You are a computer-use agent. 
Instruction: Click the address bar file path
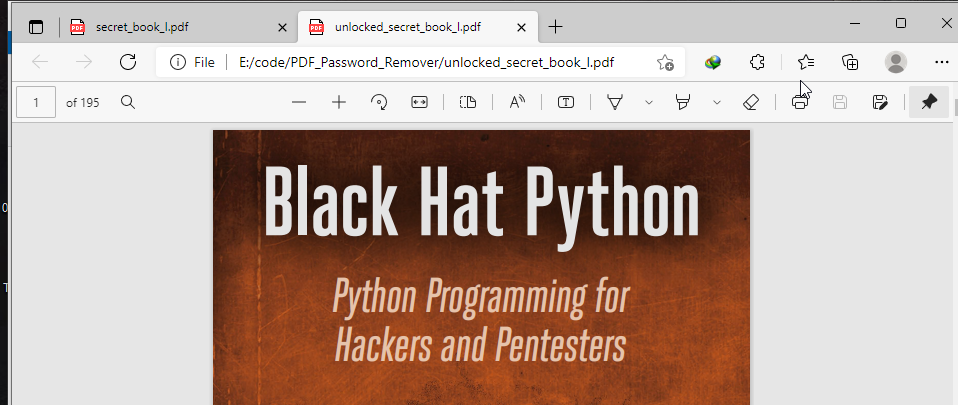click(426, 62)
